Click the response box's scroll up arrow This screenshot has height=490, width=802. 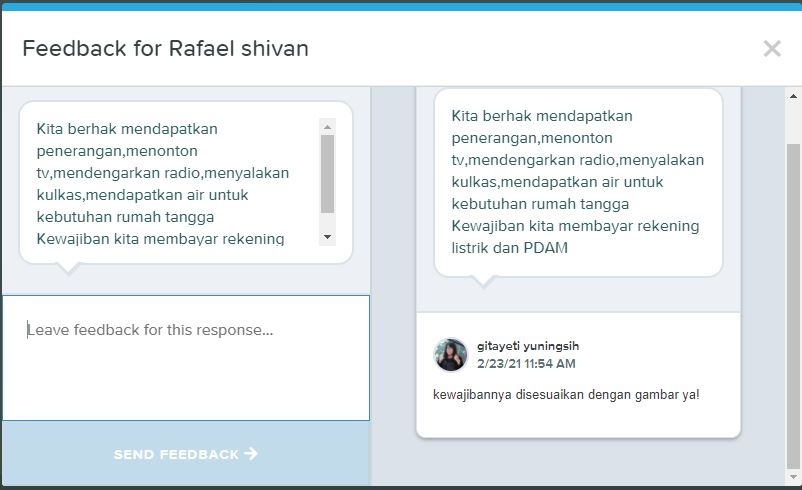327,126
